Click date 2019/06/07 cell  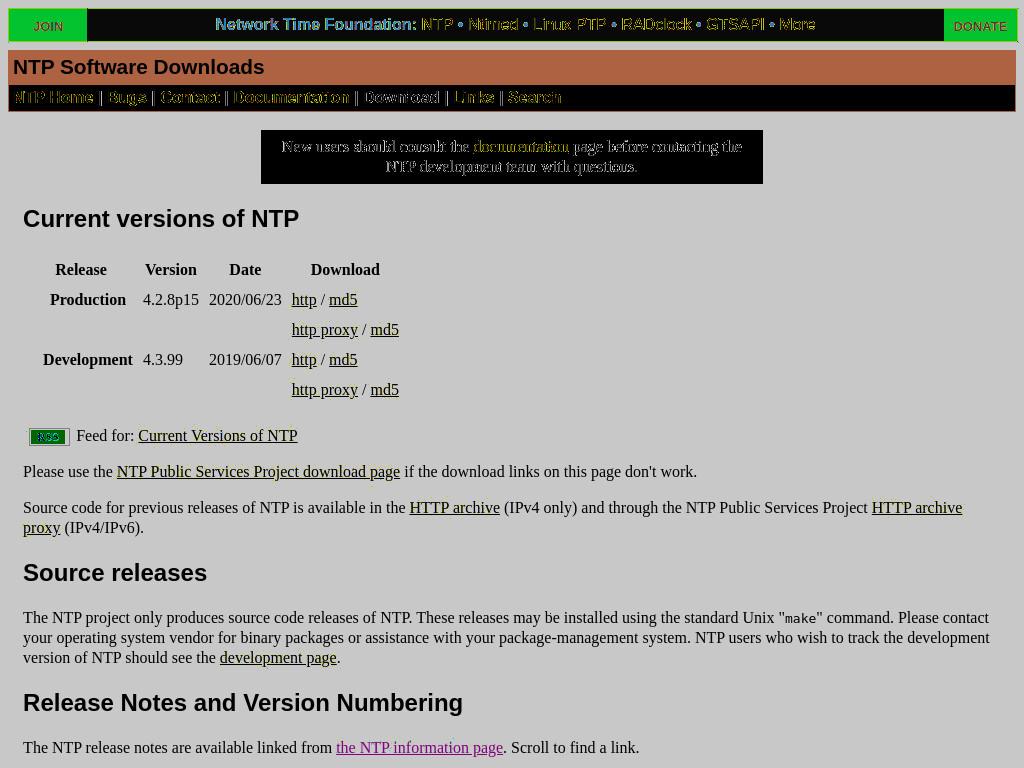coord(245,360)
